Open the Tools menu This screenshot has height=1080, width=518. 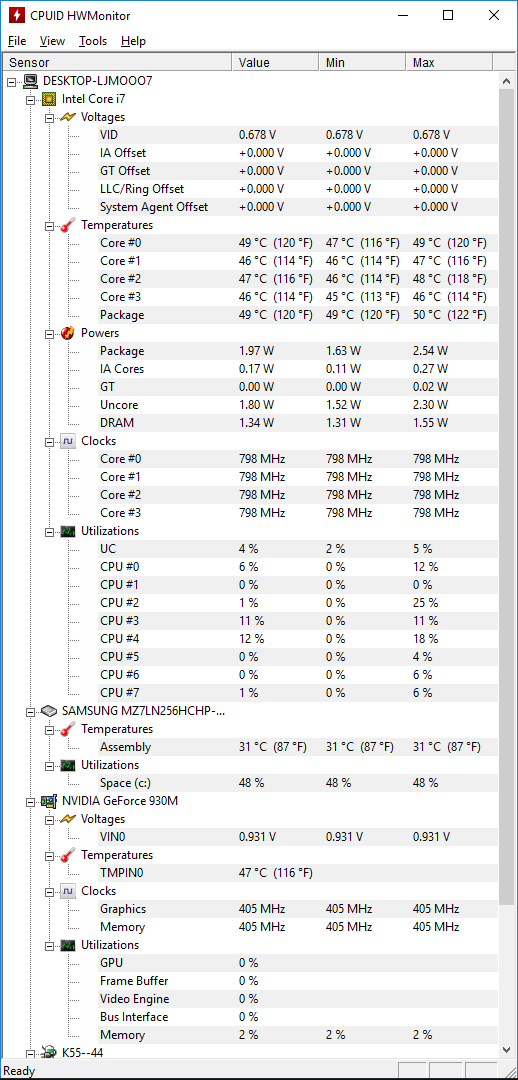[93, 41]
